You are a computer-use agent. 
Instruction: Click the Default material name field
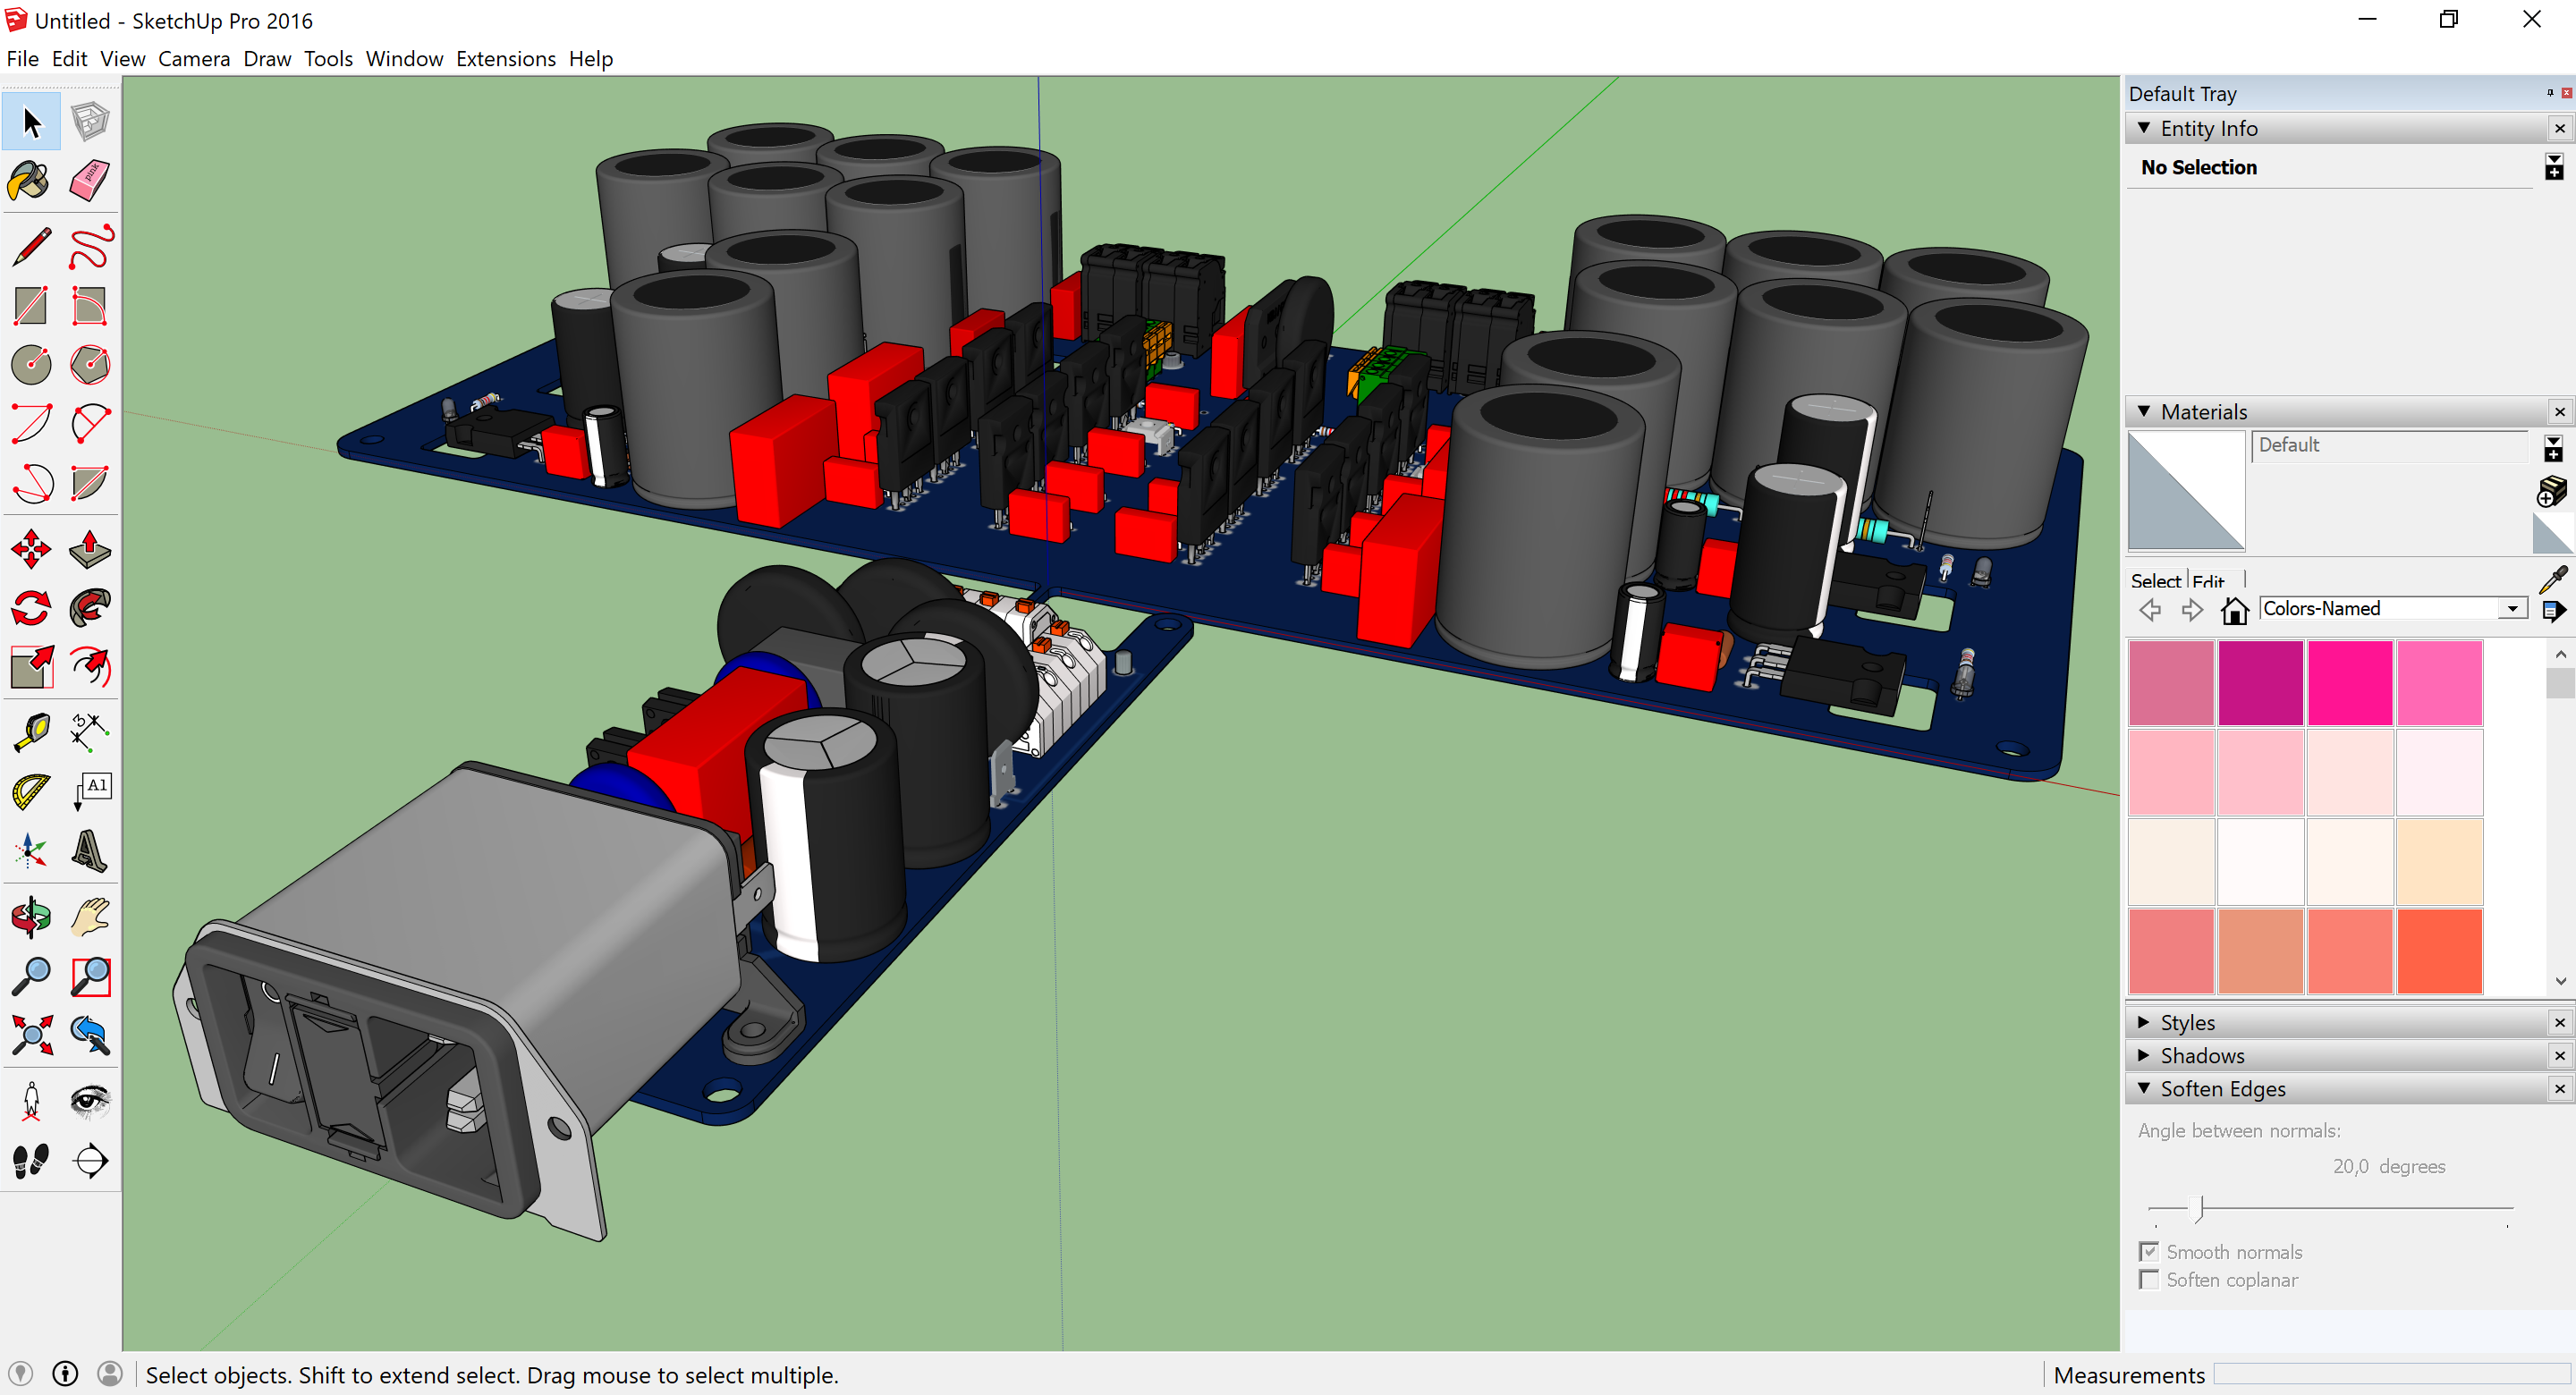[x=2389, y=445]
